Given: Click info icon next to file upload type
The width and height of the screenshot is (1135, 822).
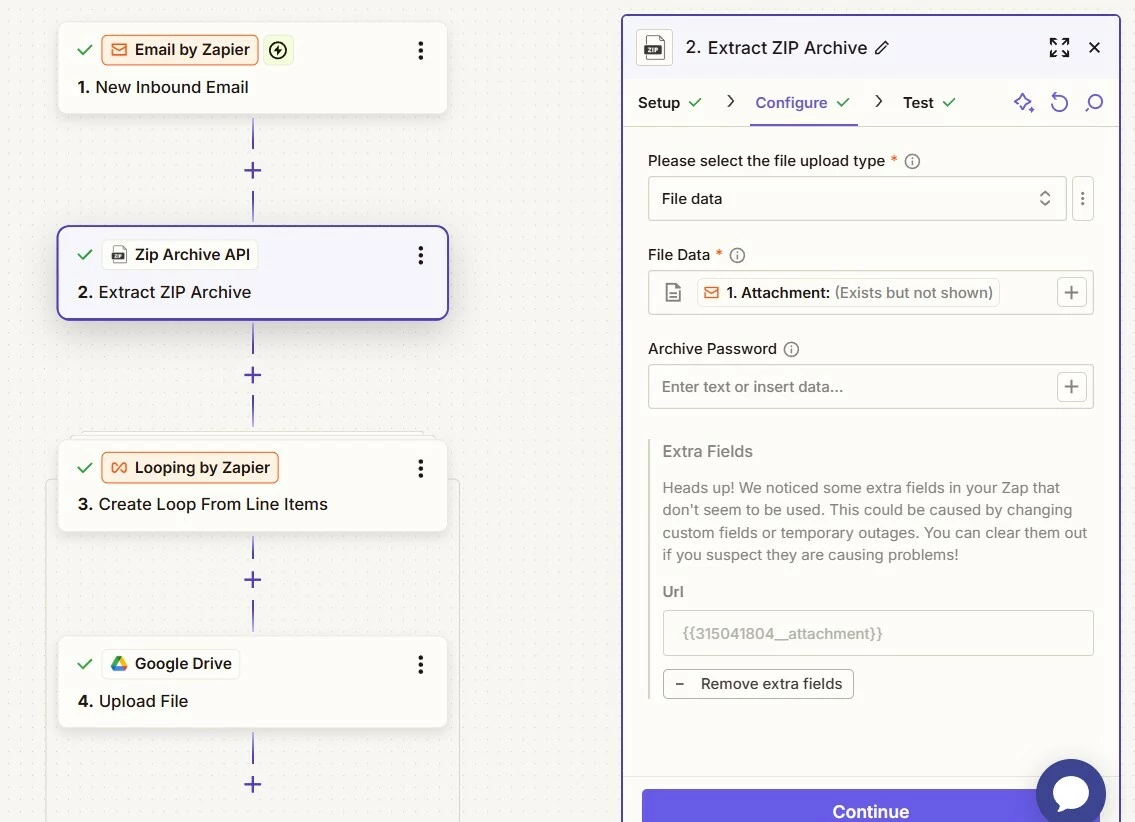Looking at the screenshot, I should (x=913, y=161).
